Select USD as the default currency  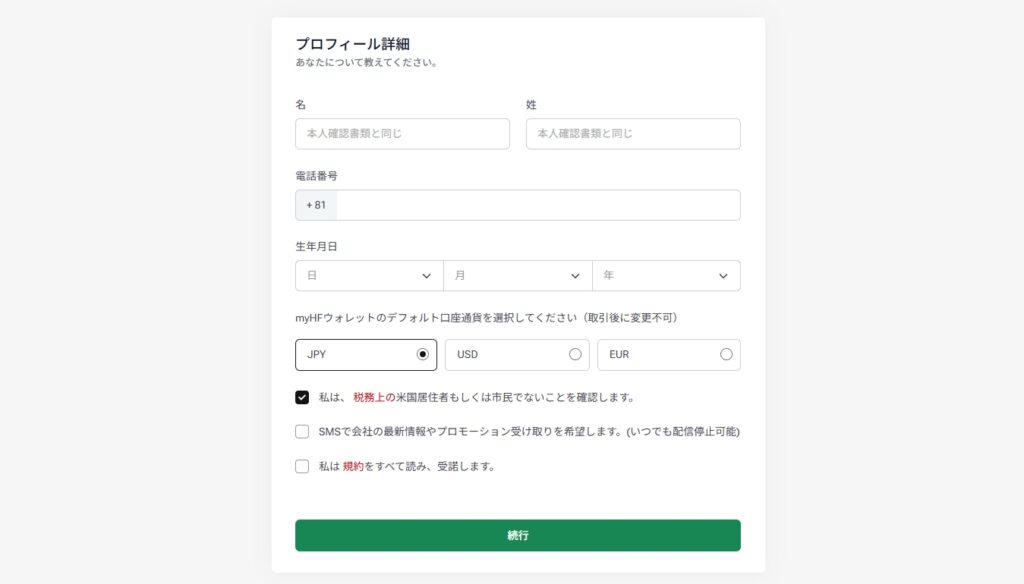[517, 355]
